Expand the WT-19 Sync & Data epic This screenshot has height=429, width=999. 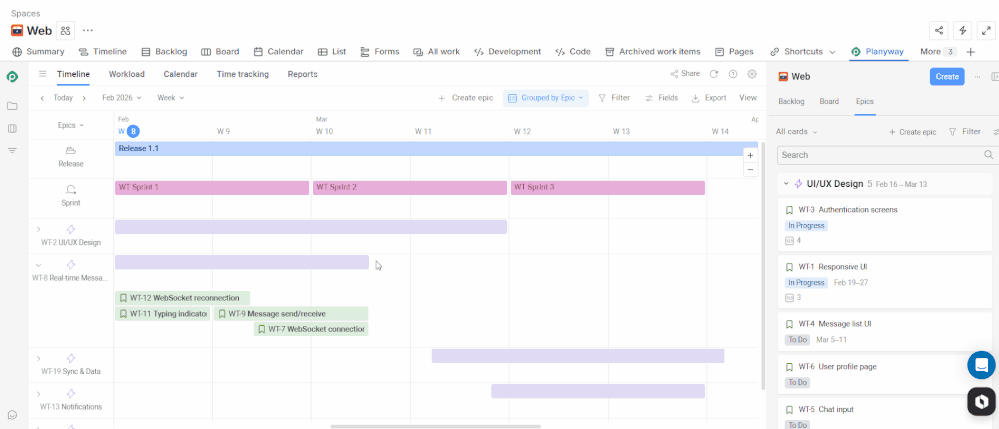tap(38, 358)
